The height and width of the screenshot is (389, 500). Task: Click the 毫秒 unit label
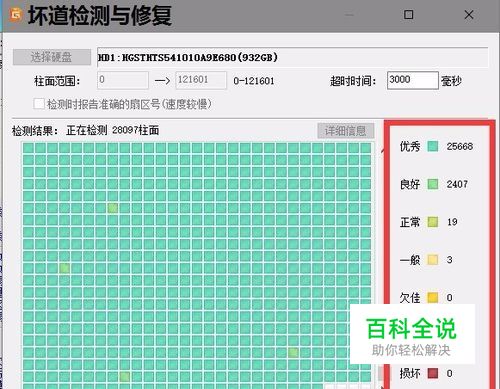click(x=451, y=81)
